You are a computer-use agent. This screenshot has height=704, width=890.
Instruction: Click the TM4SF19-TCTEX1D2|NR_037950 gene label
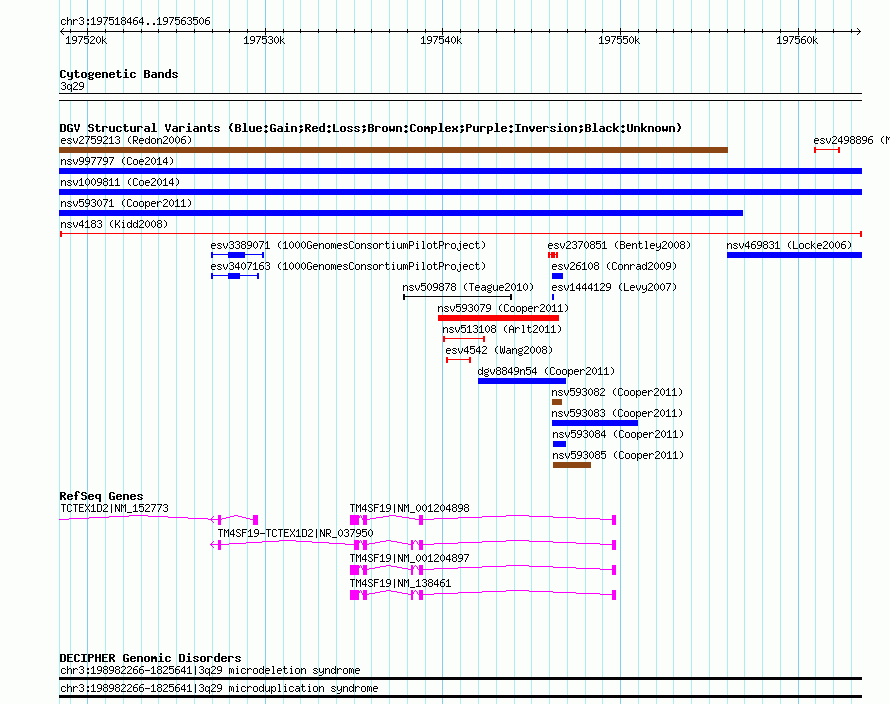point(295,533)
